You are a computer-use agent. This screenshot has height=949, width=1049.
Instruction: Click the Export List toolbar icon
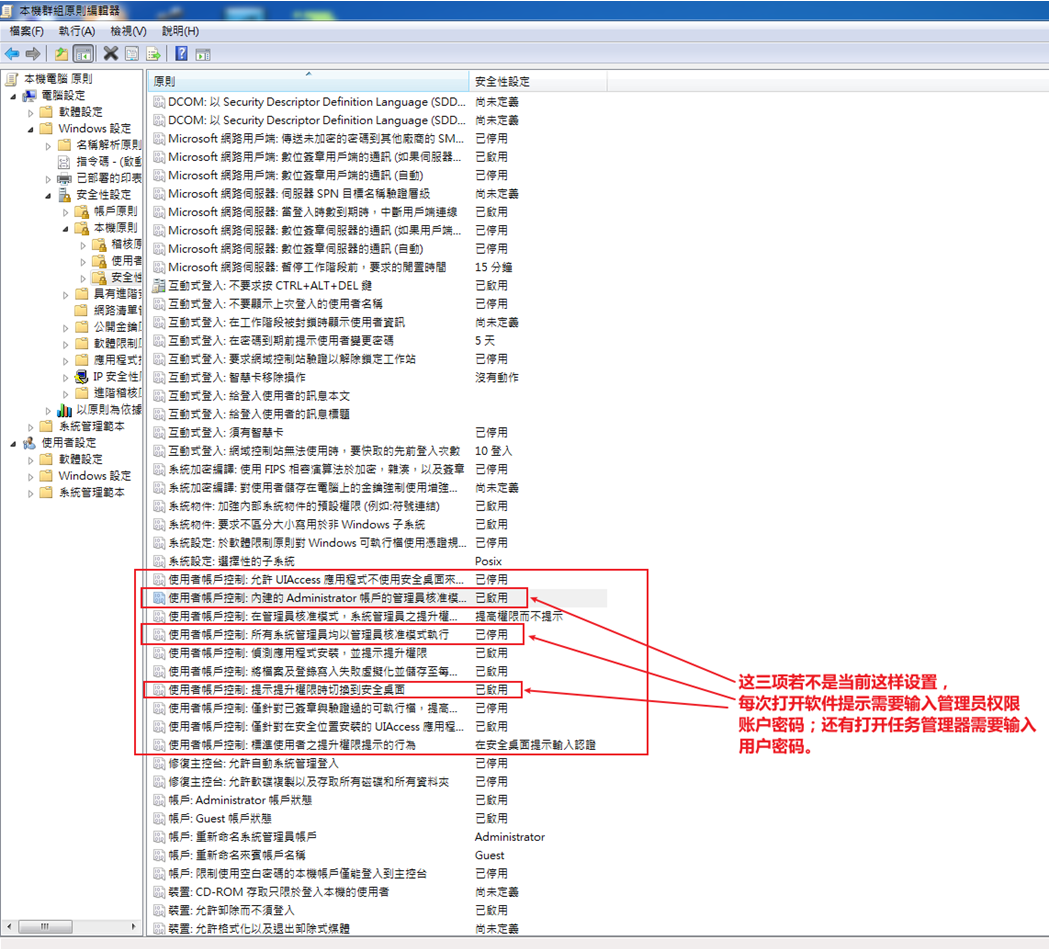coord(153,54)
